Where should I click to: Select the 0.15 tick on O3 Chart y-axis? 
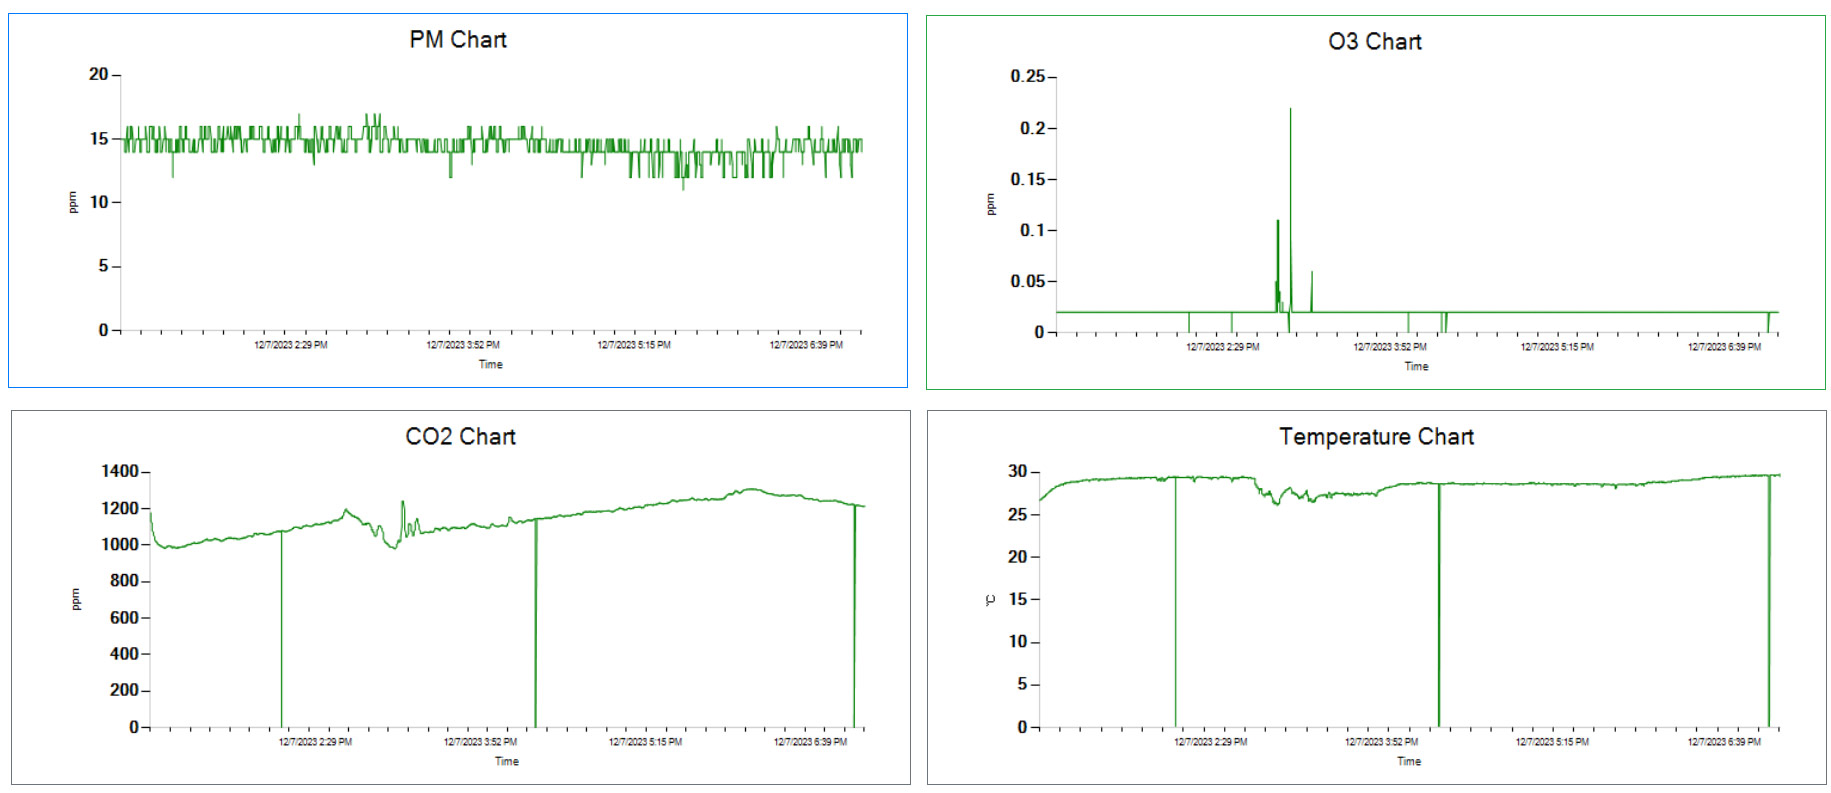point(1027,179)
